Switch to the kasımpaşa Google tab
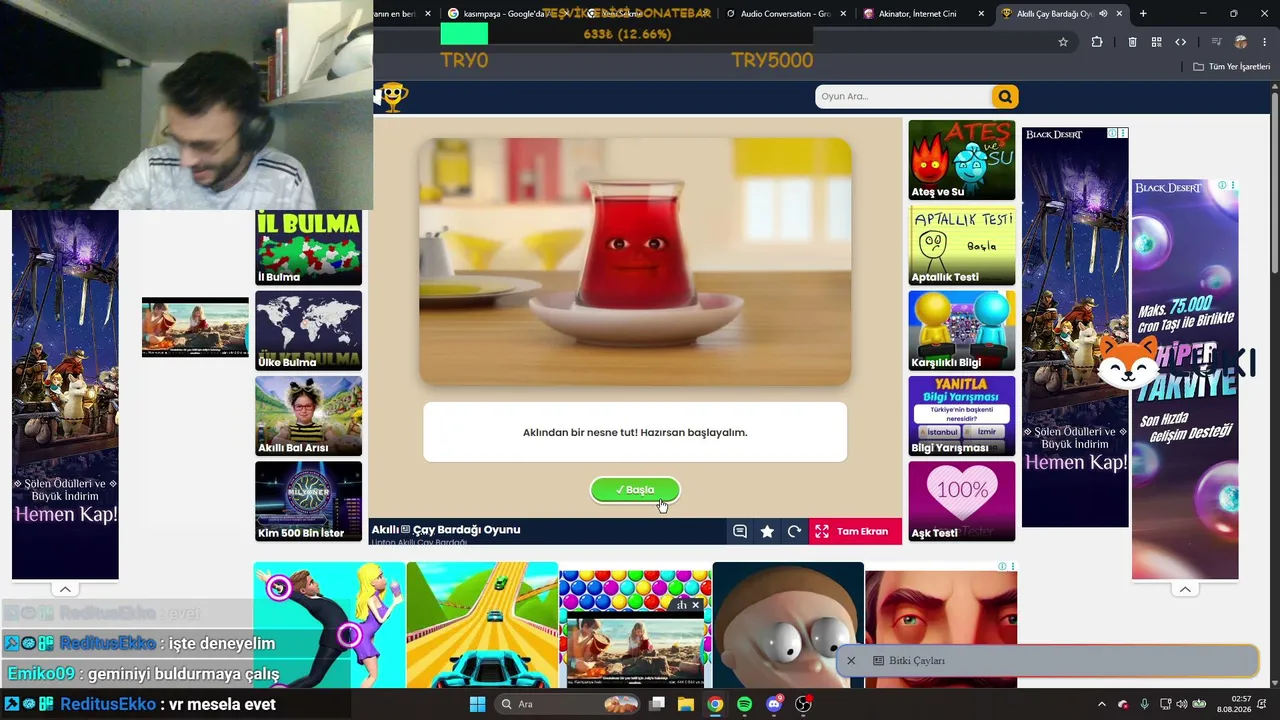The width and height of the screenshot is (1280, 720). (503, 14)
